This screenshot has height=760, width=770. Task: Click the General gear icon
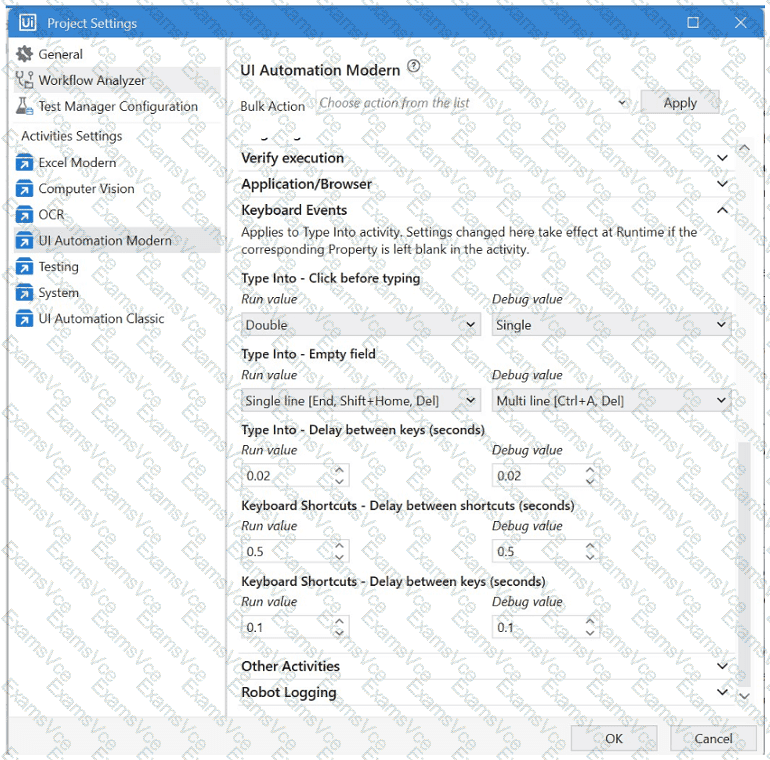point(24,54)
